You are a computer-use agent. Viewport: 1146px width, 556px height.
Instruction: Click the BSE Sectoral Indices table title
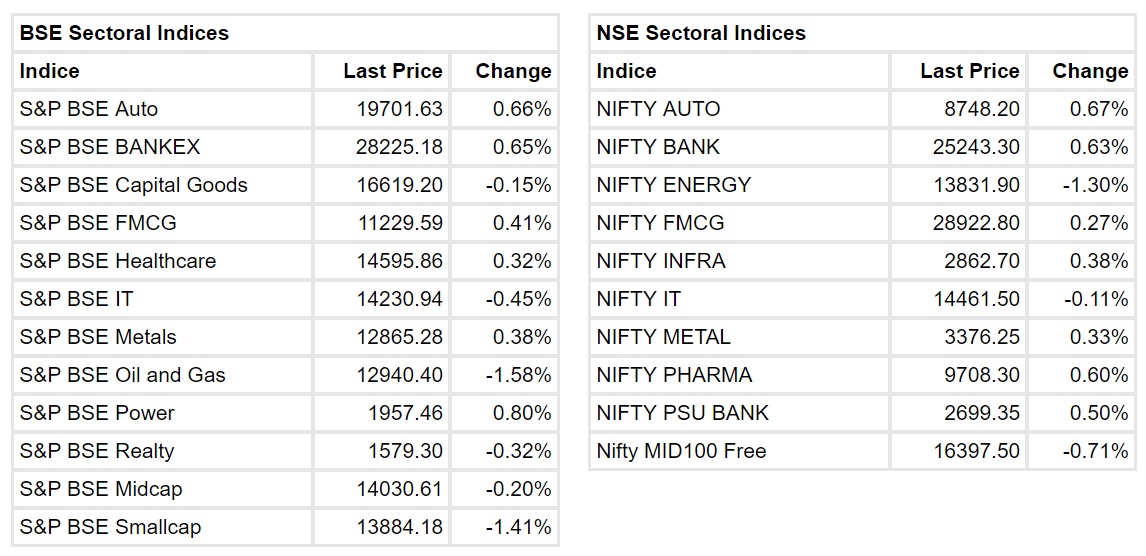[124, 33]
